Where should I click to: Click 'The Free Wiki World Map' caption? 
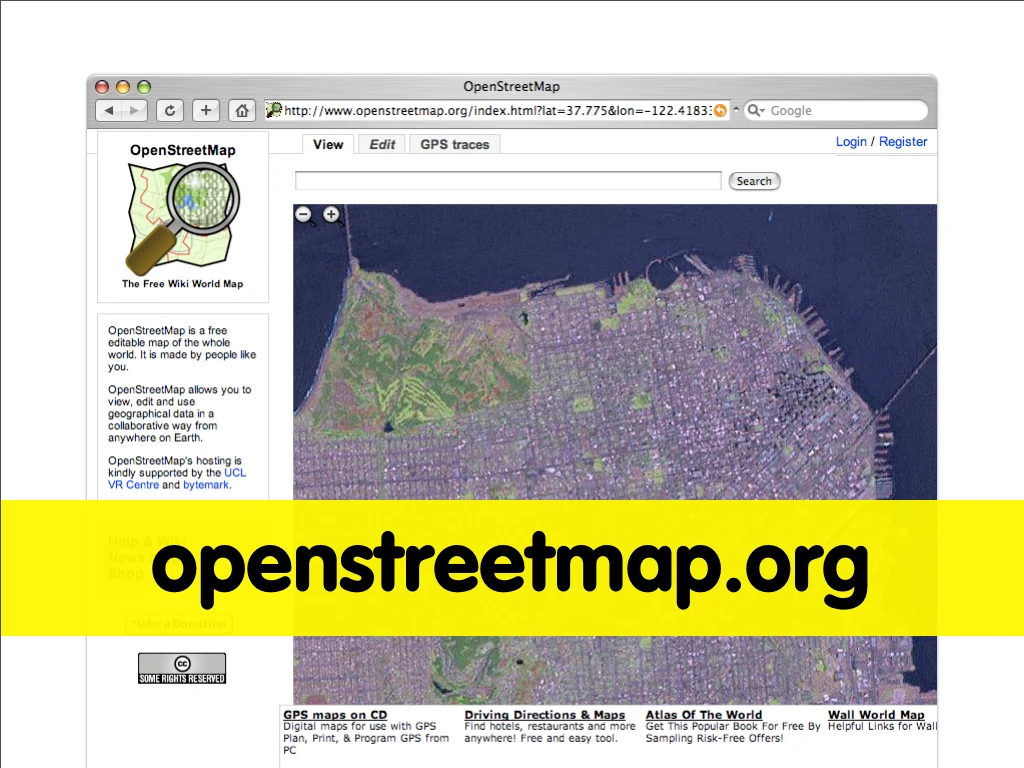pyautogui.click(x=183, y=284)
